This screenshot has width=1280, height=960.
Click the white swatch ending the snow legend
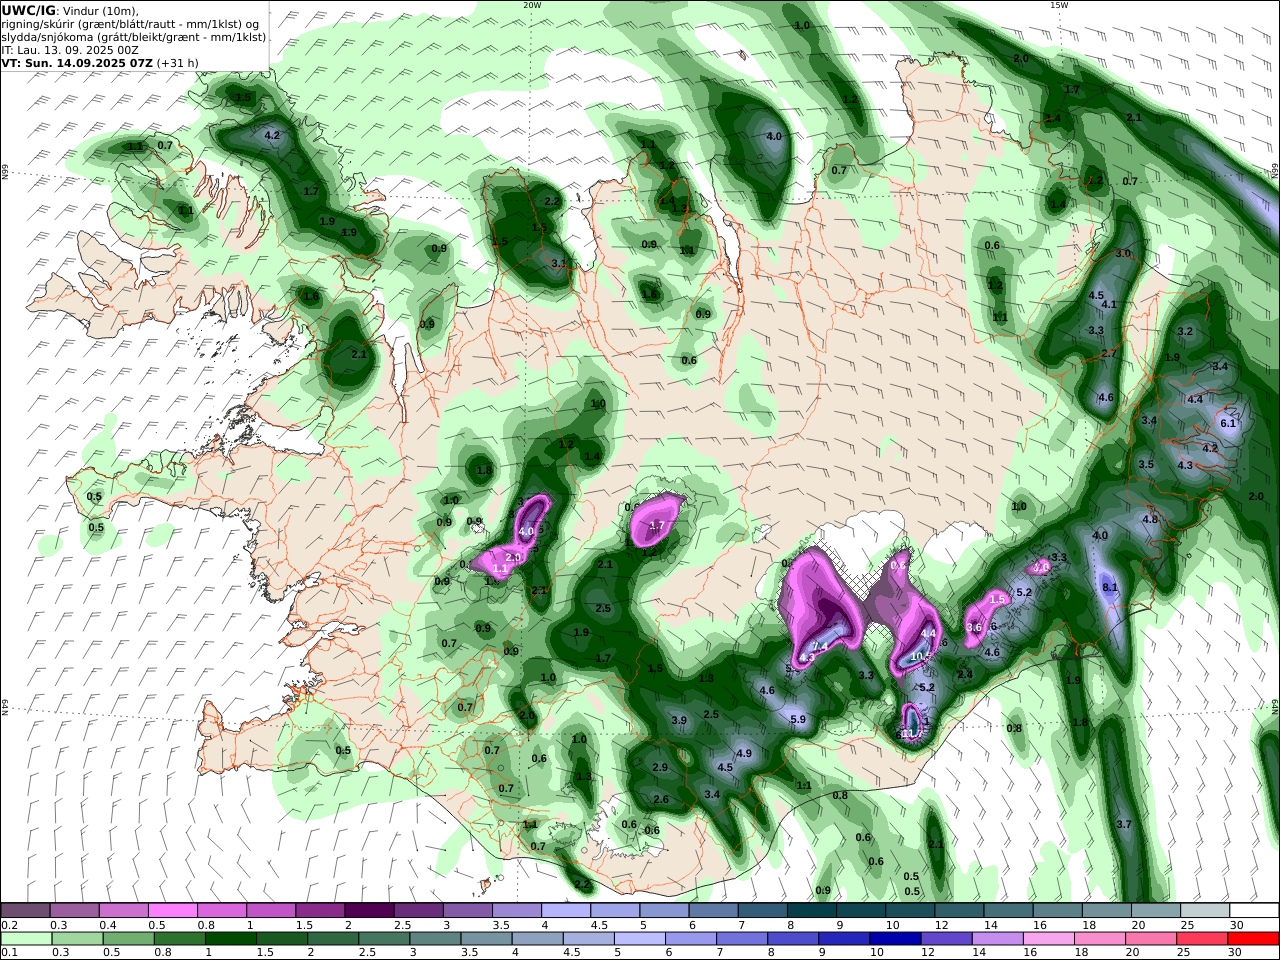tap(1256, 911)
